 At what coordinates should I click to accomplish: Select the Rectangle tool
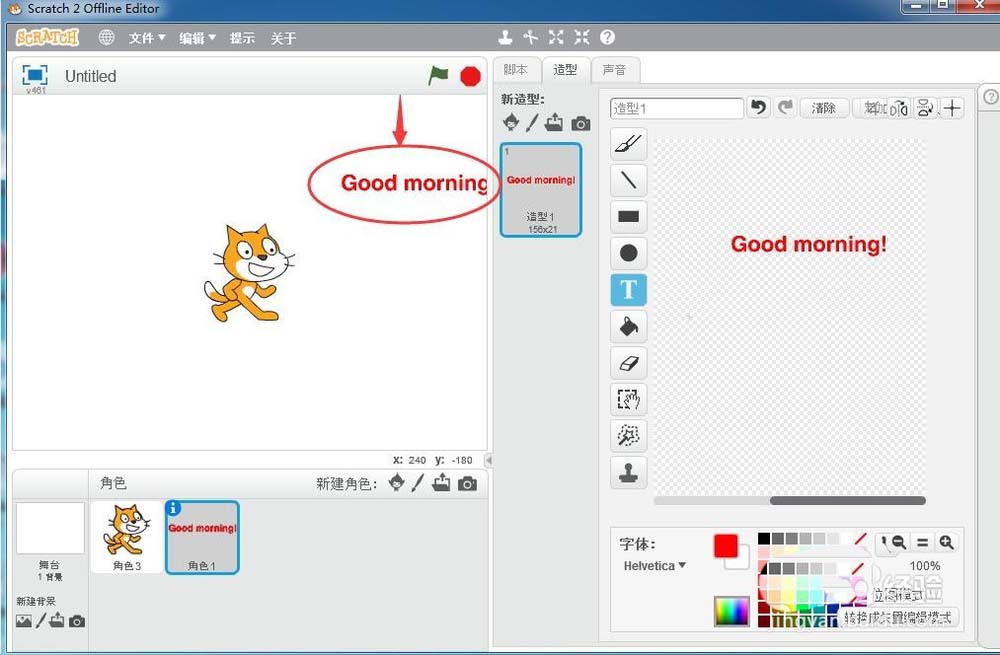628,216
